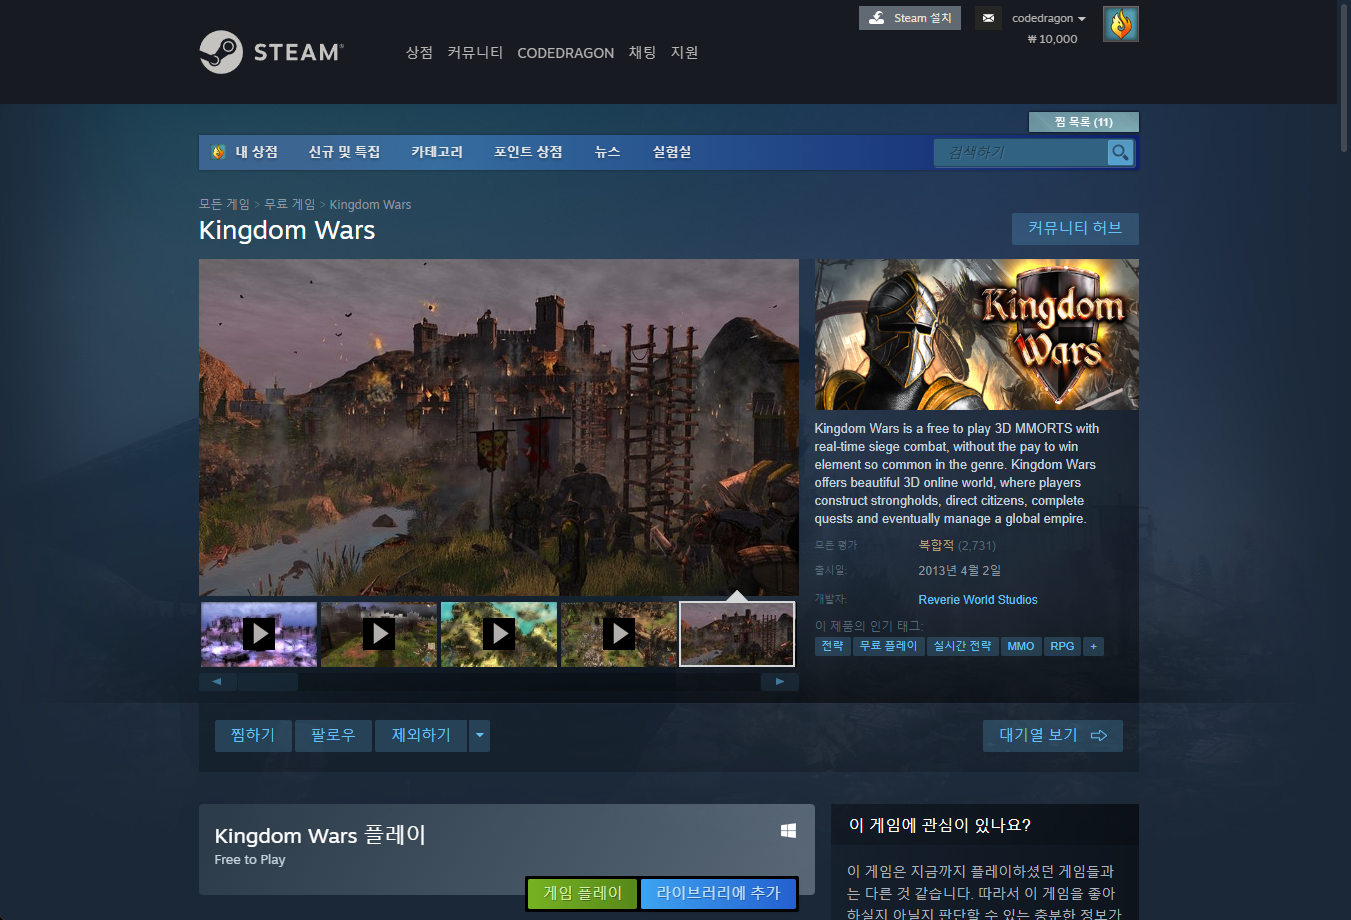Screen dimensions: 1351x920
Task: Open the 신규 및 특집 tab
Action: click(x=344, y=152)
